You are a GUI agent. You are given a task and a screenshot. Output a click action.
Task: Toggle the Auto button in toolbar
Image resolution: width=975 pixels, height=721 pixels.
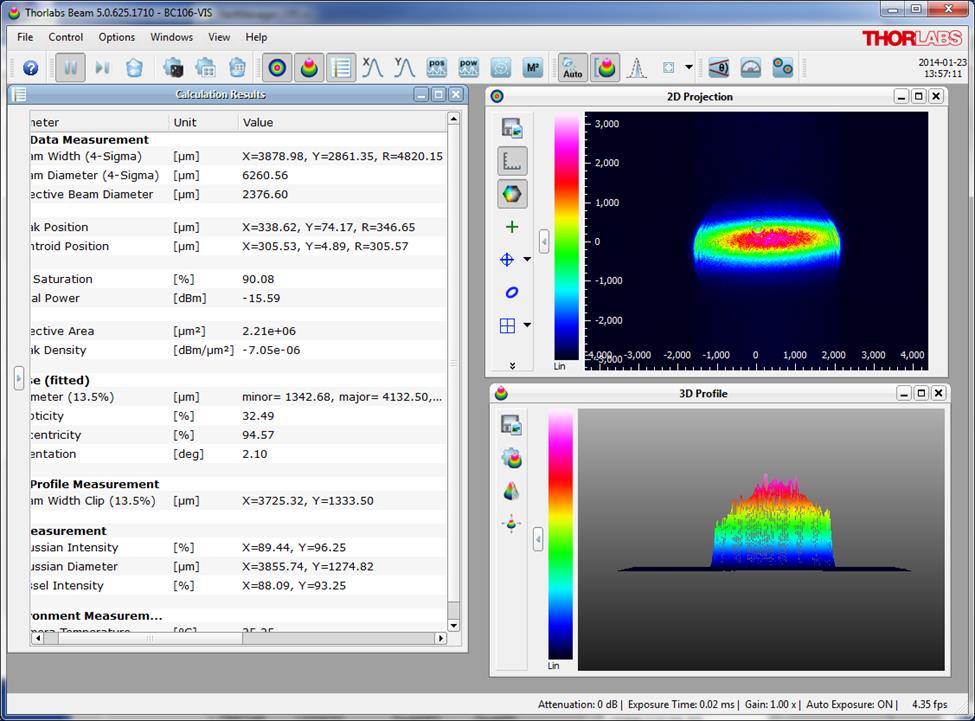[x=572, y=68]
